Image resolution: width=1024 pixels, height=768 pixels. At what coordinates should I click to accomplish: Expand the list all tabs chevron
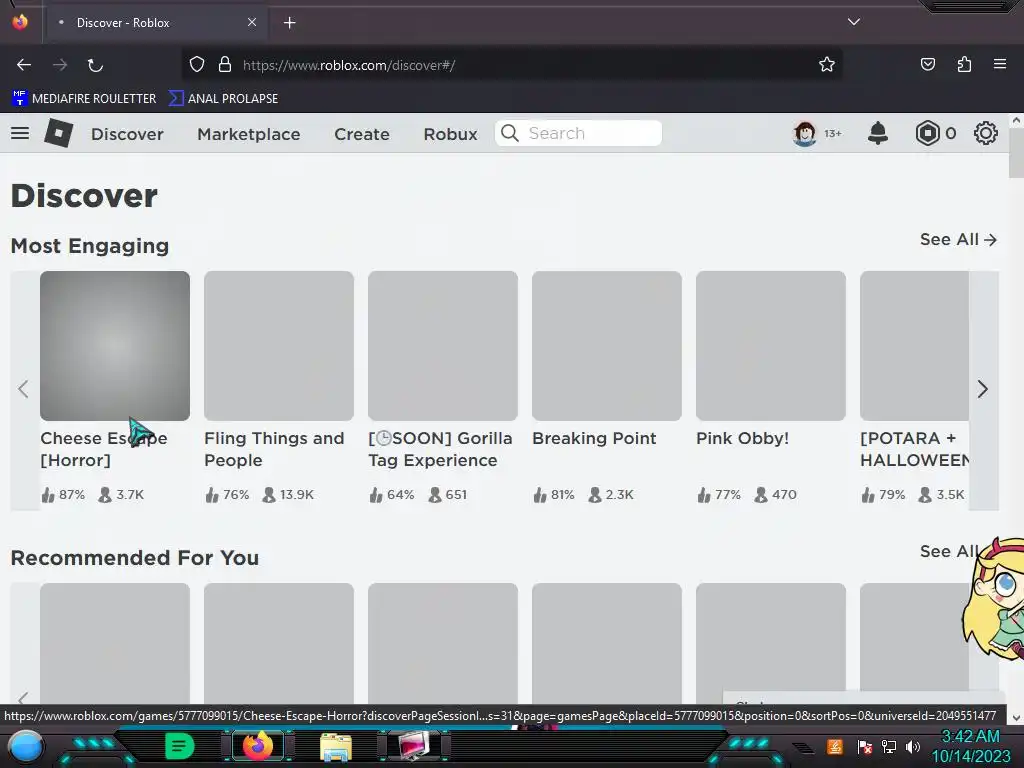coord(854,22)
